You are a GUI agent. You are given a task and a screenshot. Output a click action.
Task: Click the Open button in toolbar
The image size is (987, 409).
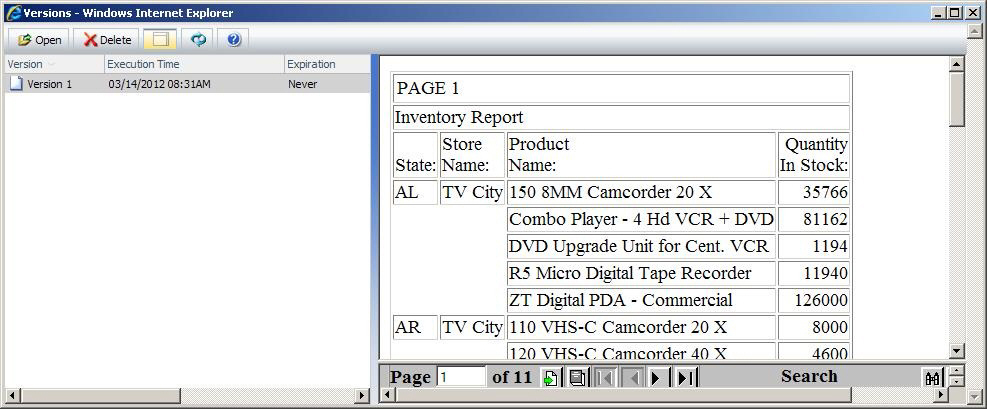tap(39, 40)
